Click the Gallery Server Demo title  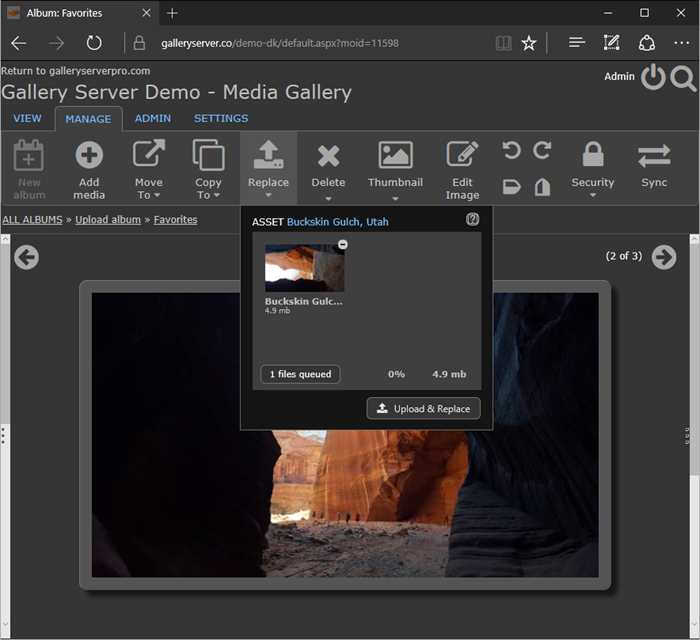pos(176,92)
